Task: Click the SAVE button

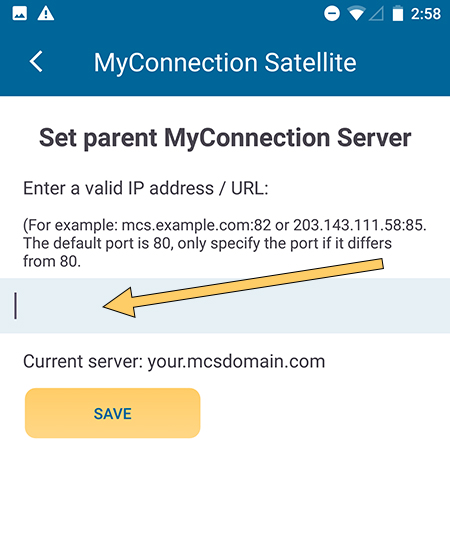Action: tap(113, 413)
